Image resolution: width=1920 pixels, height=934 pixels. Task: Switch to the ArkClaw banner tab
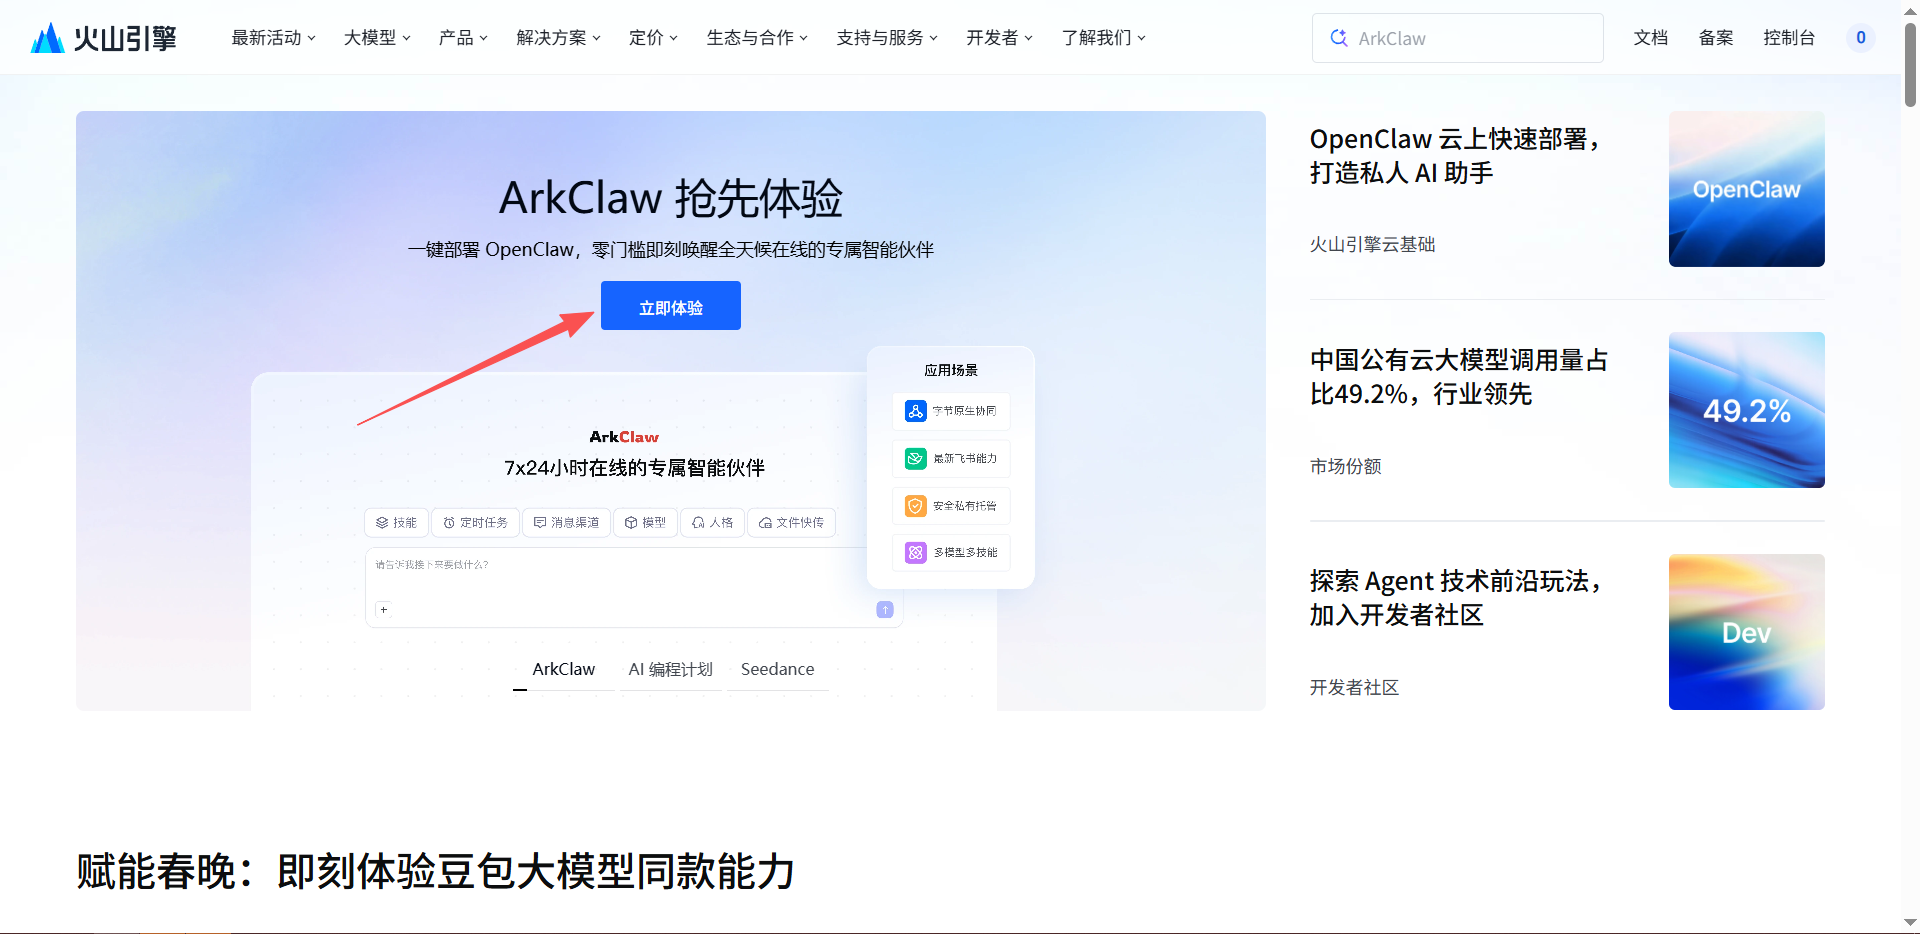click(563, 669)
